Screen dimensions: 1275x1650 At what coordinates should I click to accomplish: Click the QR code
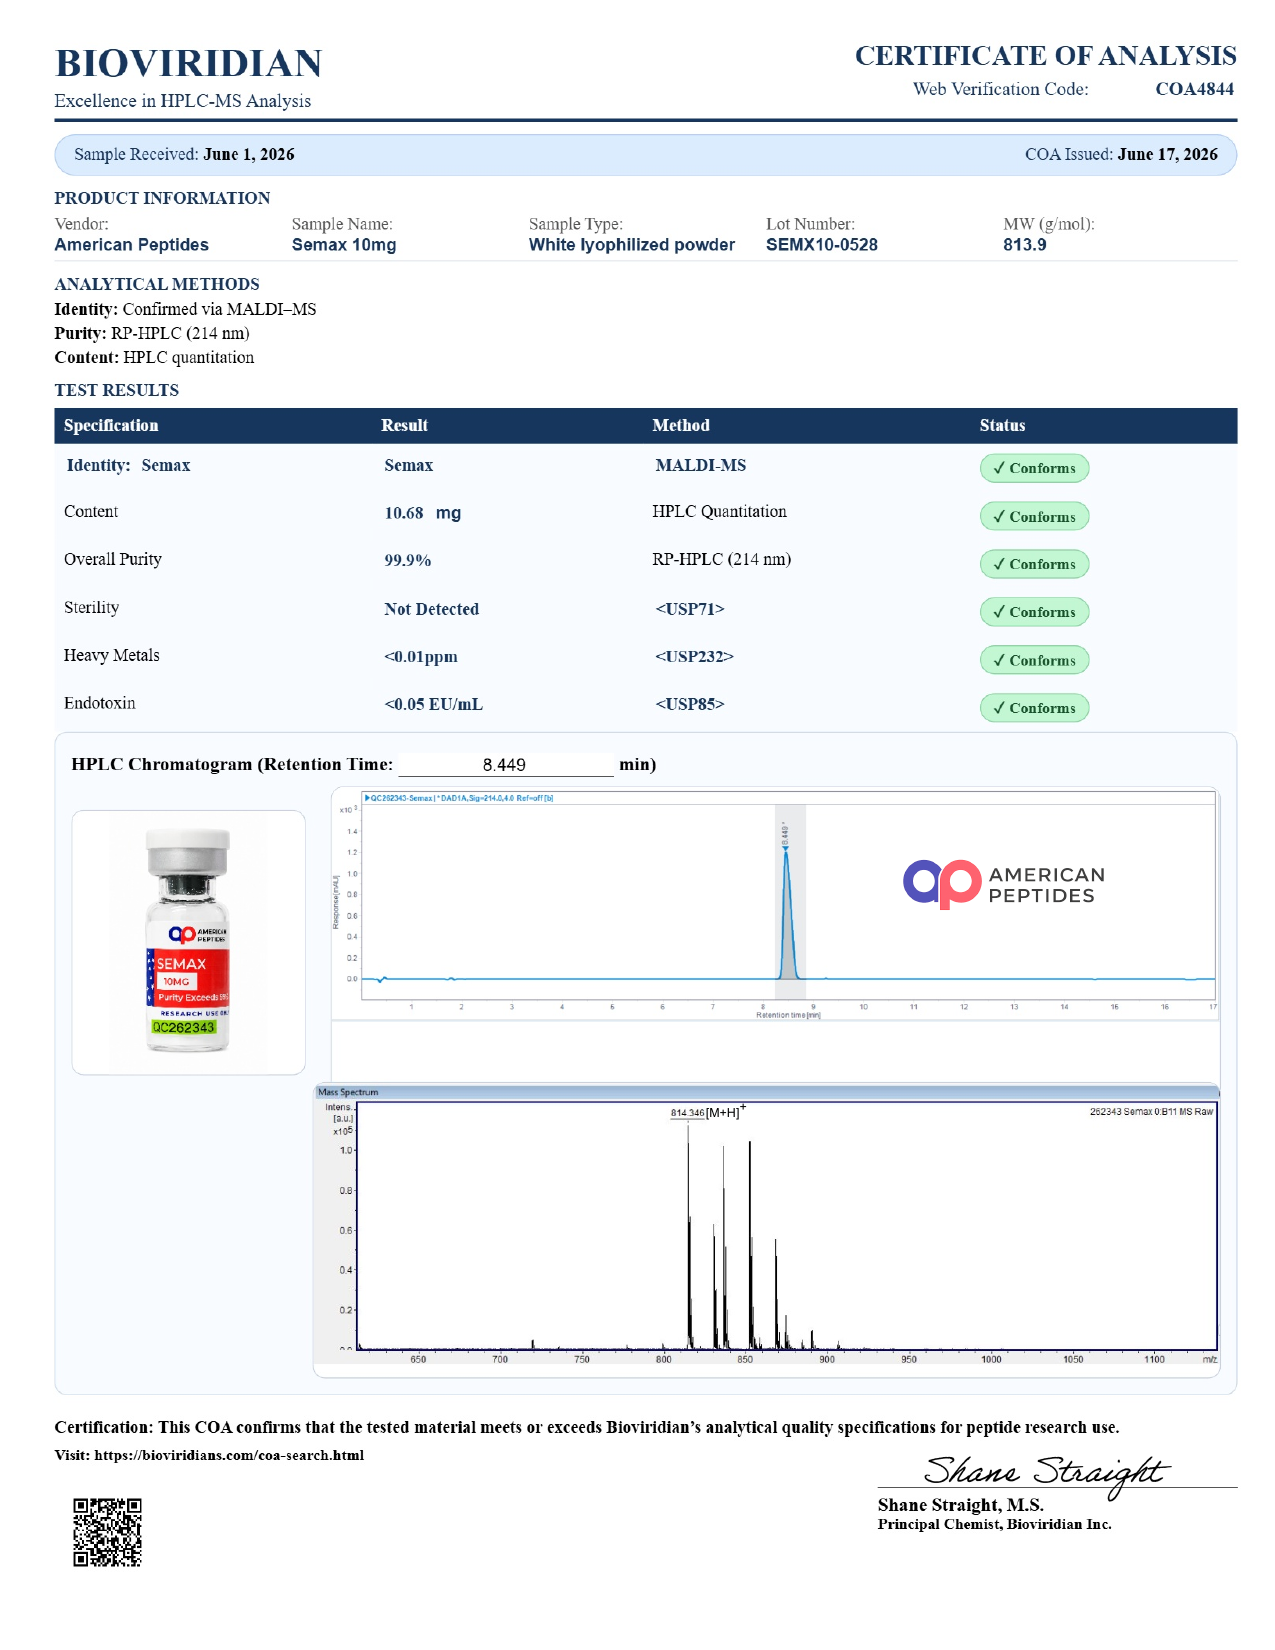[x=107, y=1532]
